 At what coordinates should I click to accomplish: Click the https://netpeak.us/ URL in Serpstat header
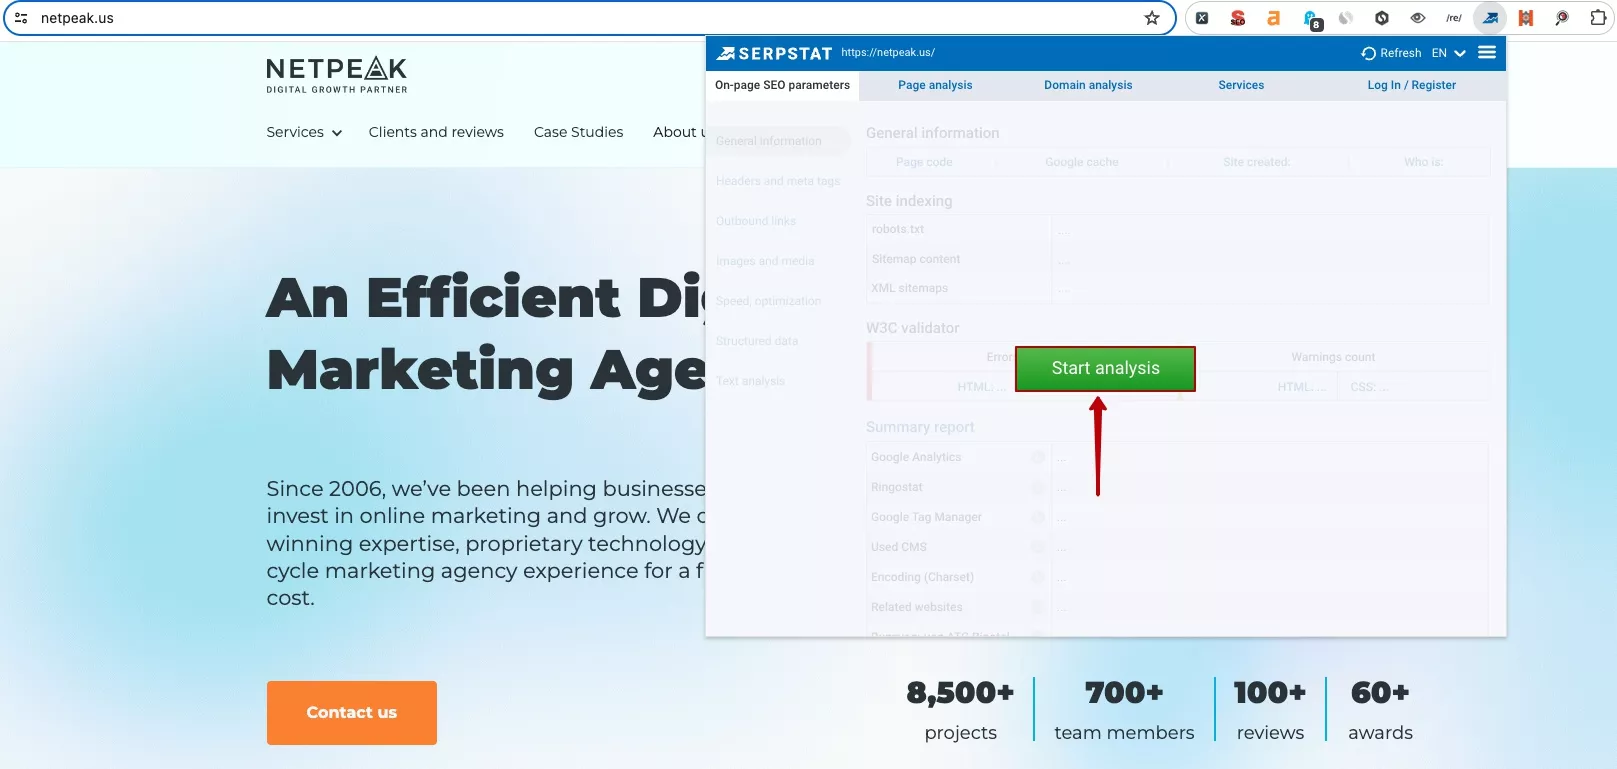click(x=887, y=52)
